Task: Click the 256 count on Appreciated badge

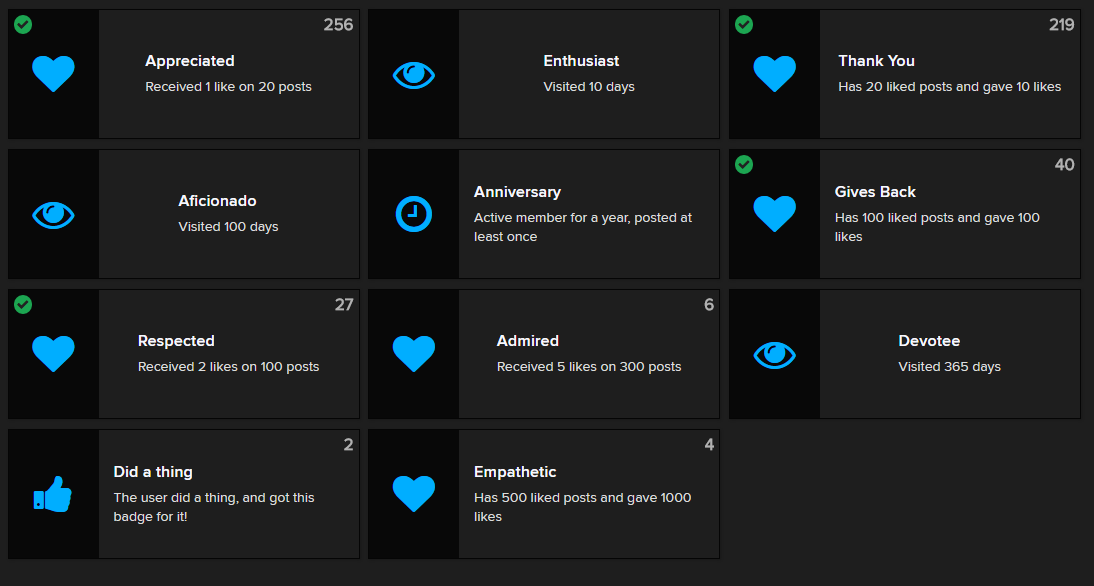Action: click(338, 25)
